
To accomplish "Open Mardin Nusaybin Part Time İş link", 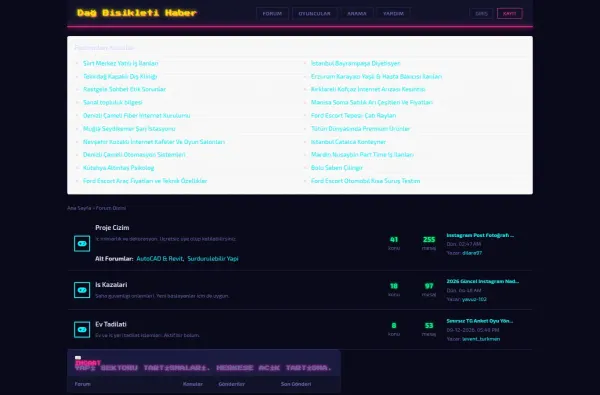I will 362,155.
